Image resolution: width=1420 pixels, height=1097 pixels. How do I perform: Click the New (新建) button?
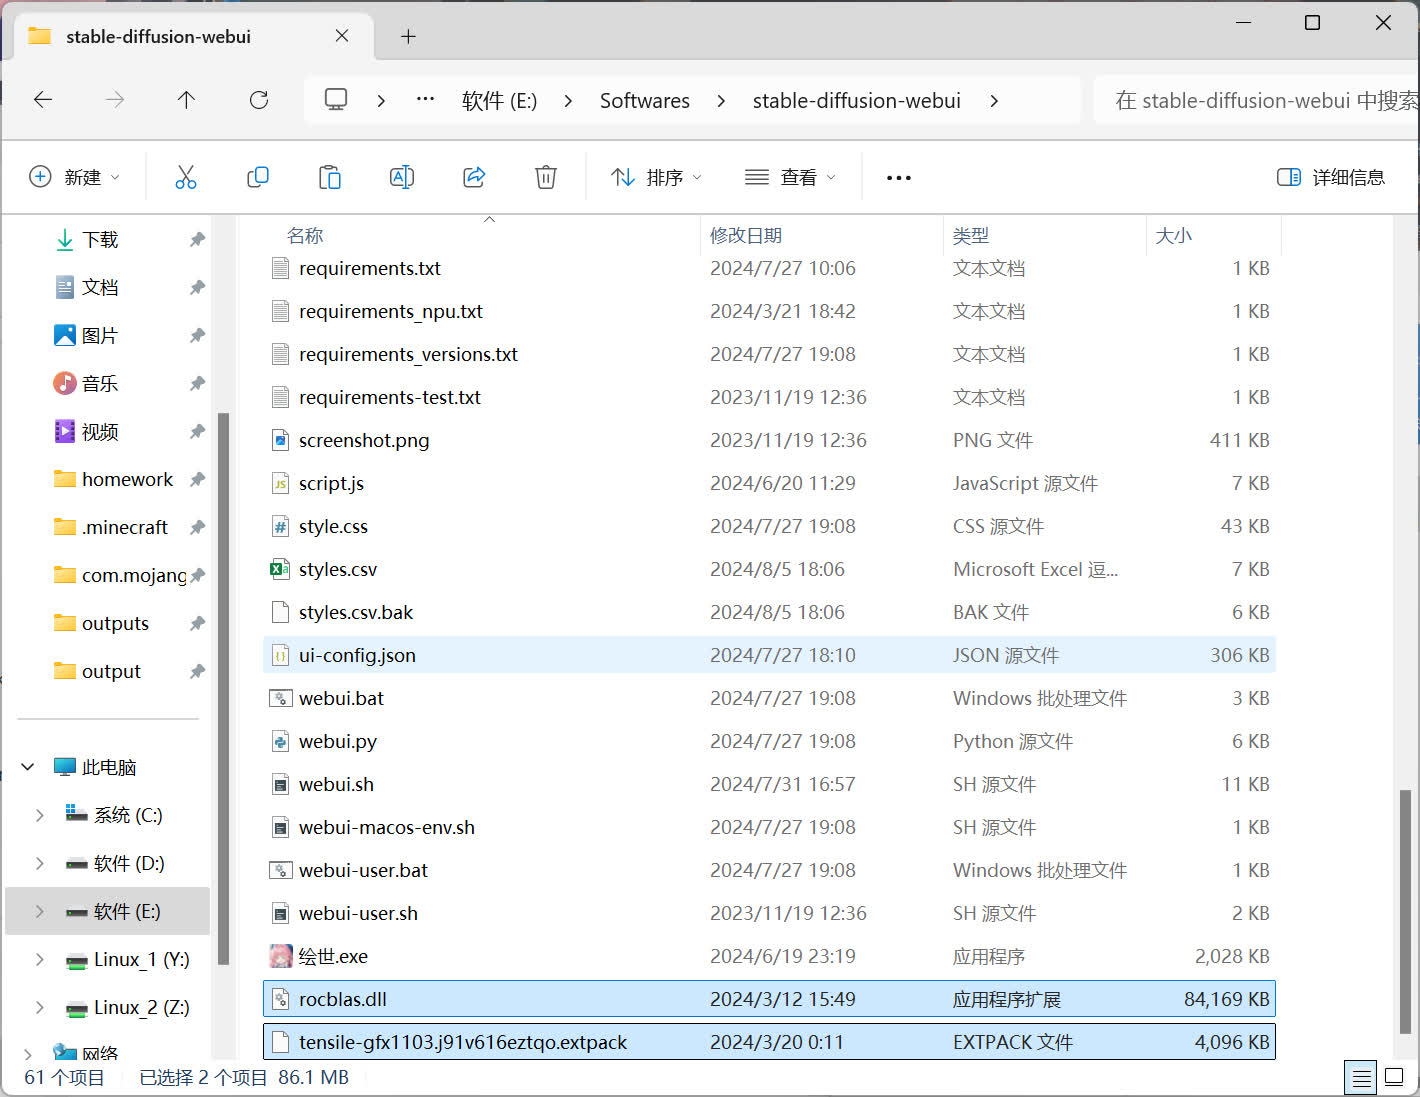tap(74, 177)
